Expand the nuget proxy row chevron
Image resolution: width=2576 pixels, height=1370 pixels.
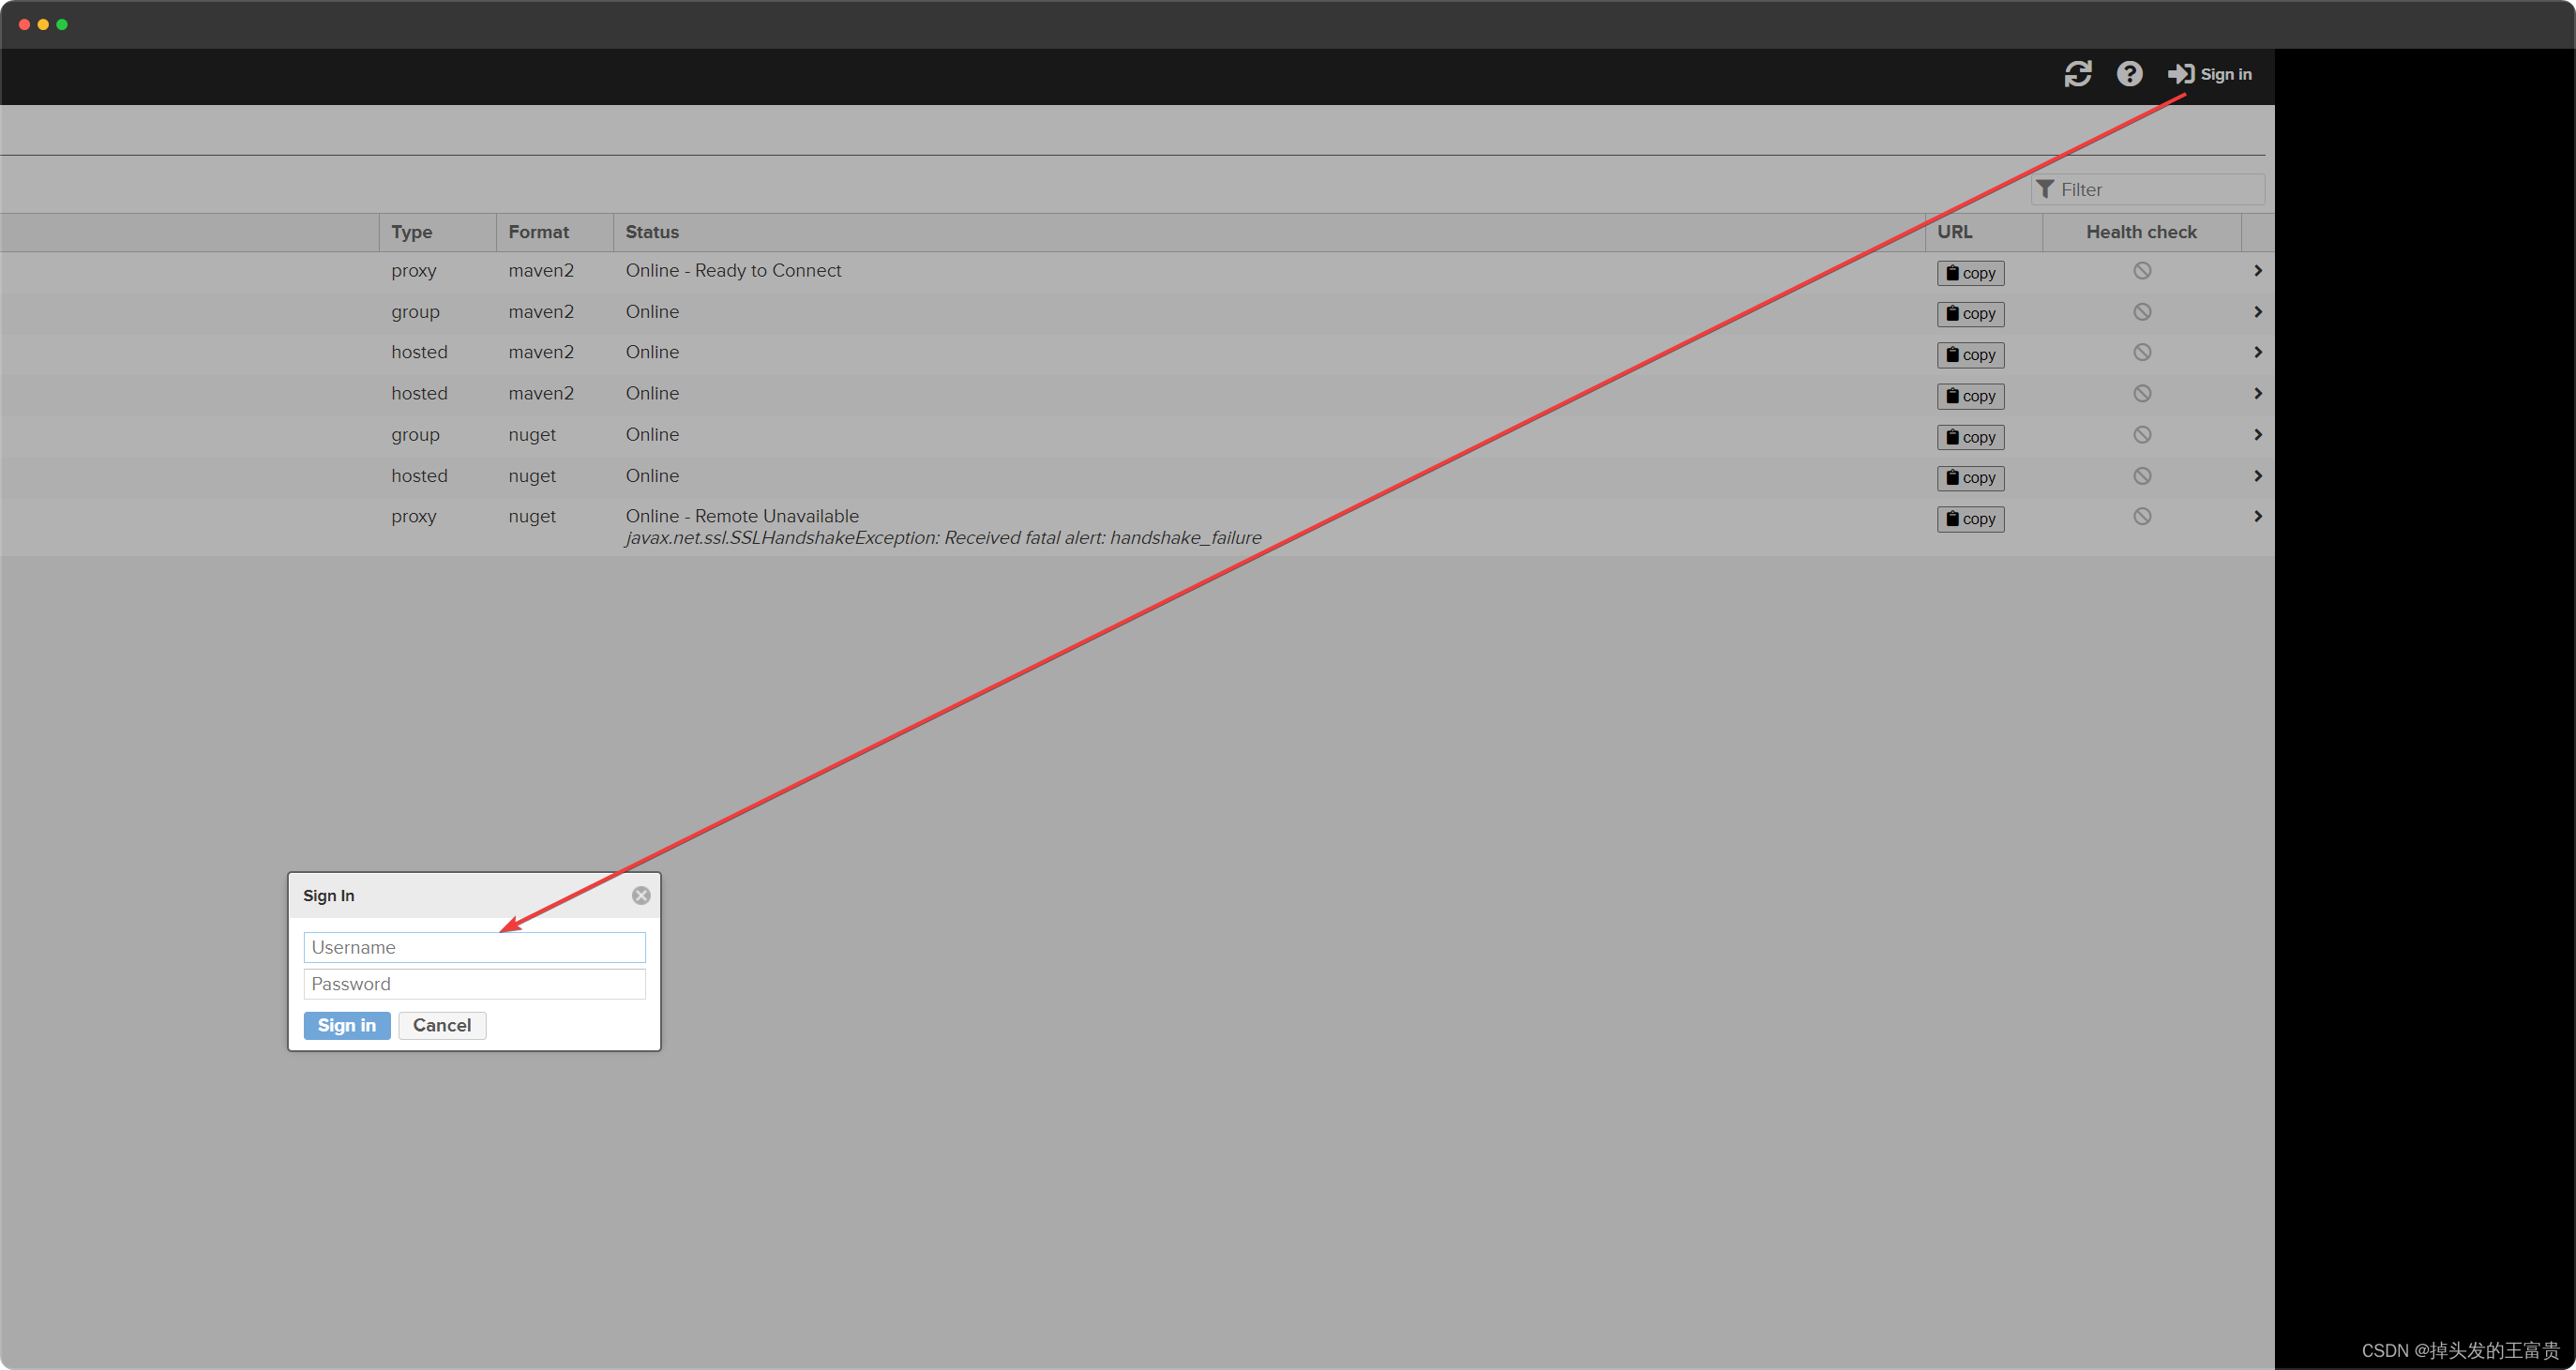(2257, 517)
